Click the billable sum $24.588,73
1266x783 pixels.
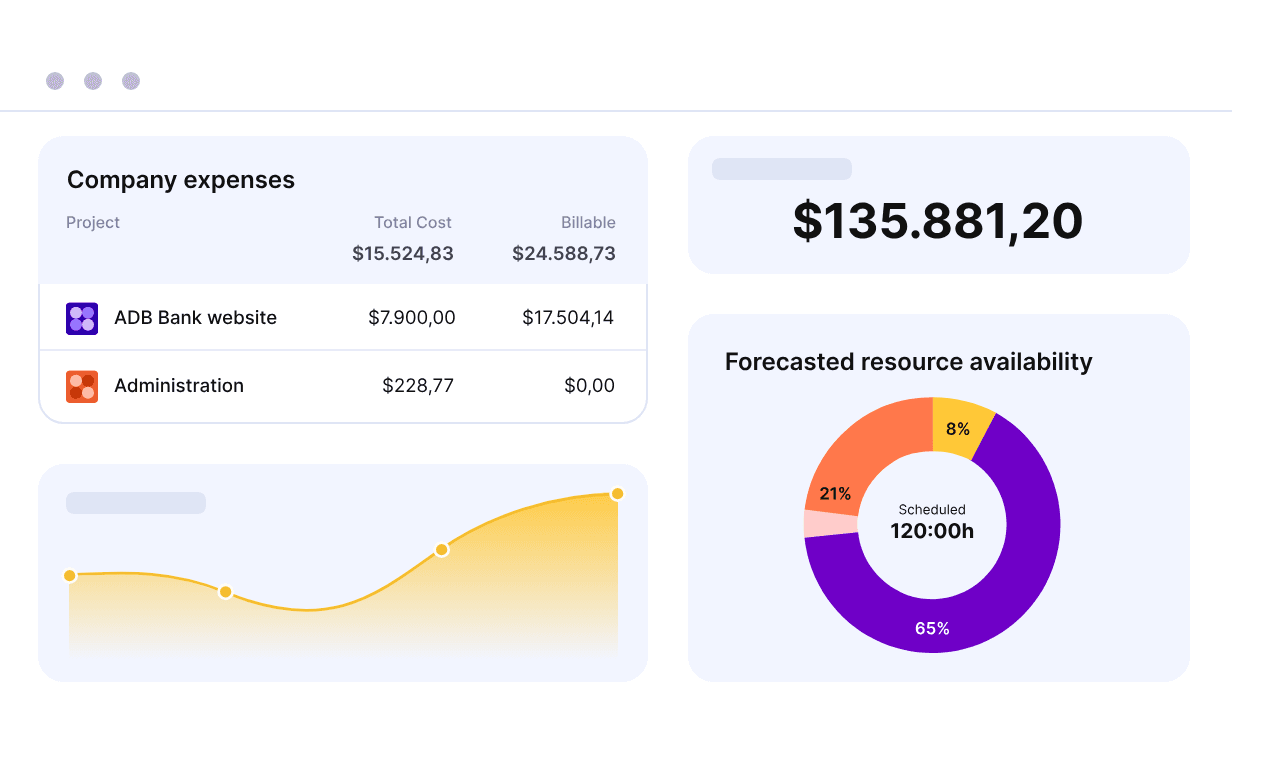pos(564,254)
